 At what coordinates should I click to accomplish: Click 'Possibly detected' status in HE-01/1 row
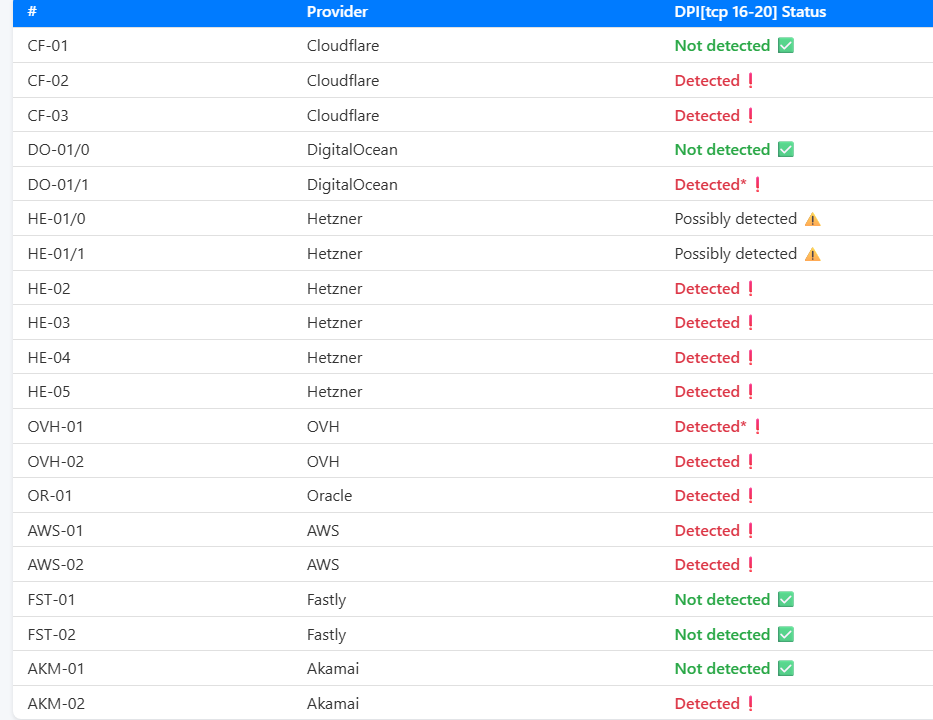click(735, 255)
